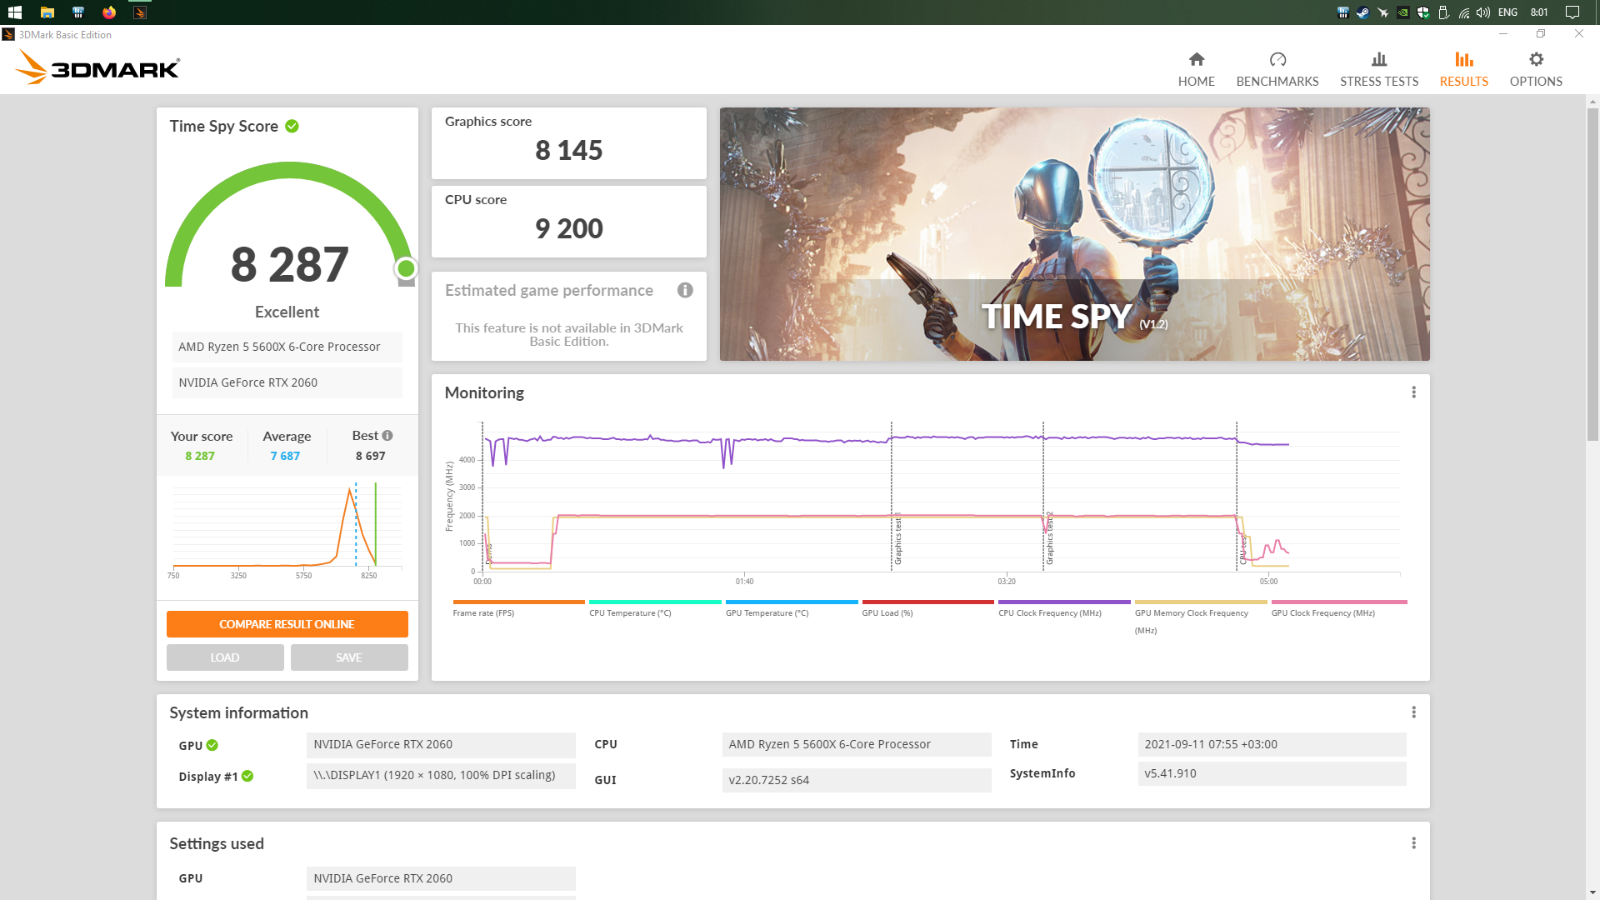This screenshot has width=1600, height=900.
Task: Toggle the Frame rate (FPS) legend
Action: coord(518,609)
